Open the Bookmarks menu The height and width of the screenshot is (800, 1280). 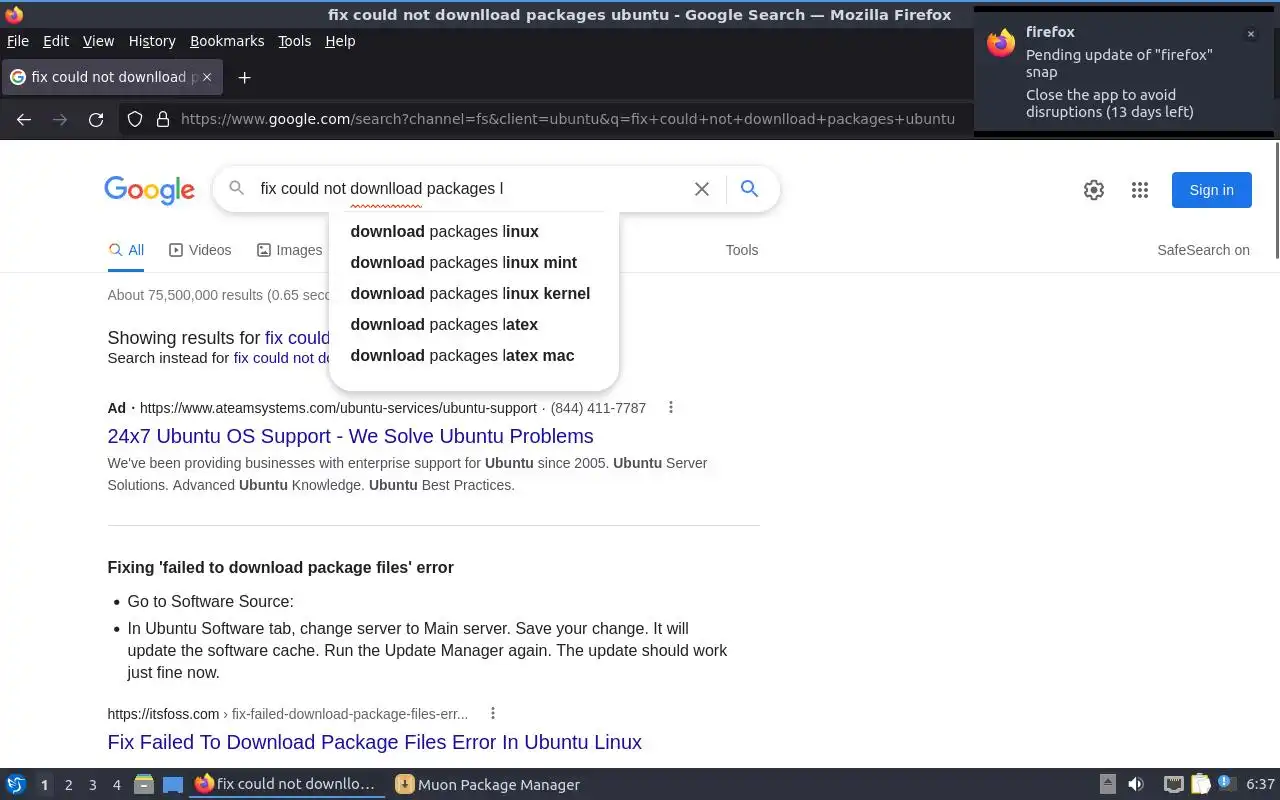tap(227, 41)
